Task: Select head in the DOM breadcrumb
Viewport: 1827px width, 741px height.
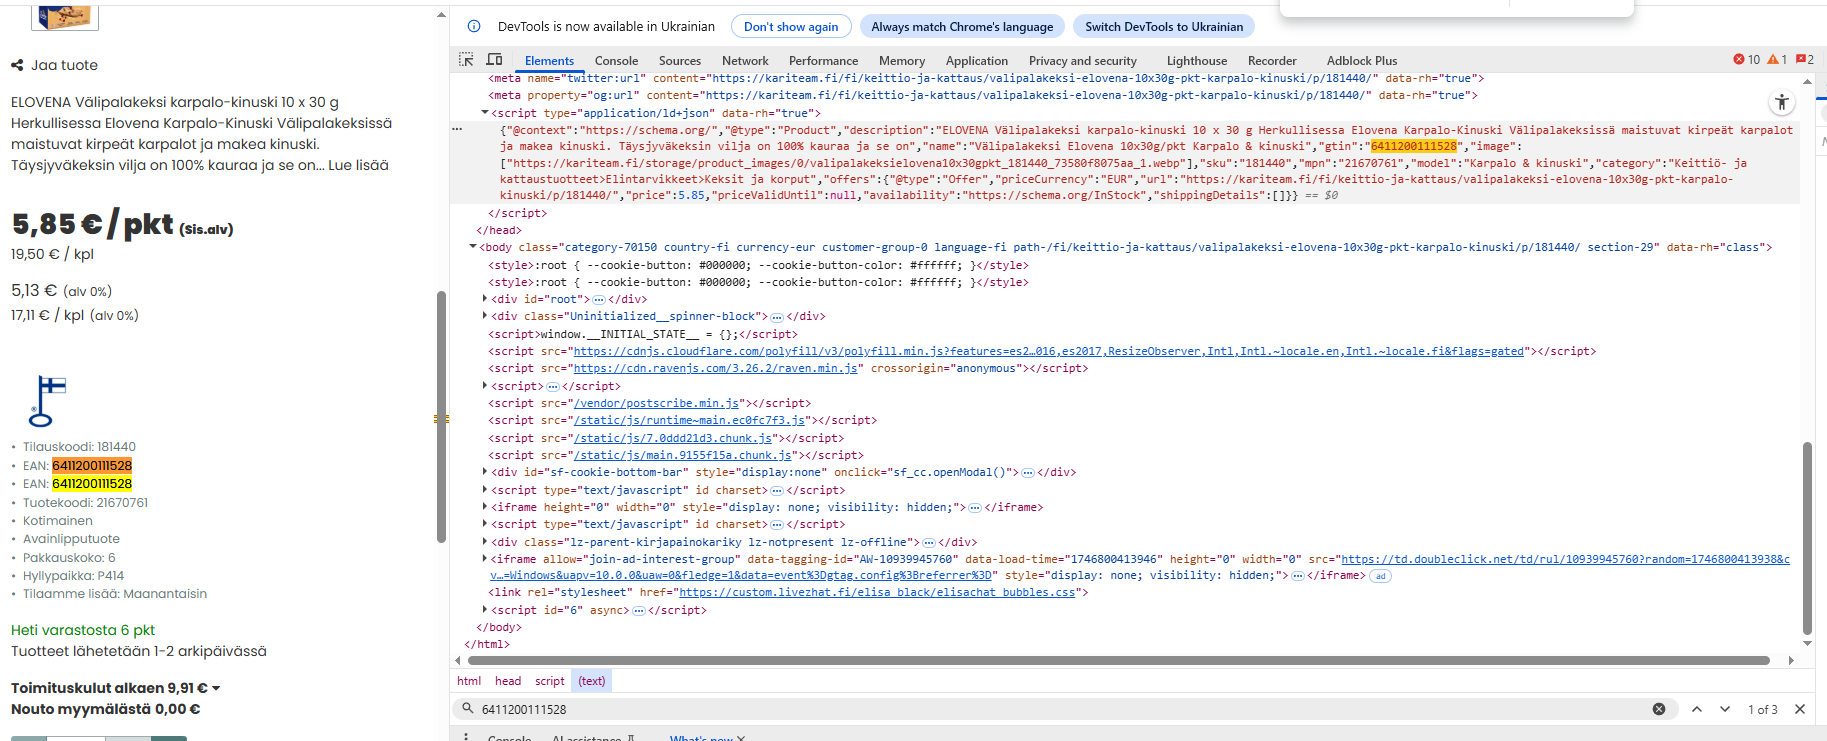Action: [x=508, y=681]
